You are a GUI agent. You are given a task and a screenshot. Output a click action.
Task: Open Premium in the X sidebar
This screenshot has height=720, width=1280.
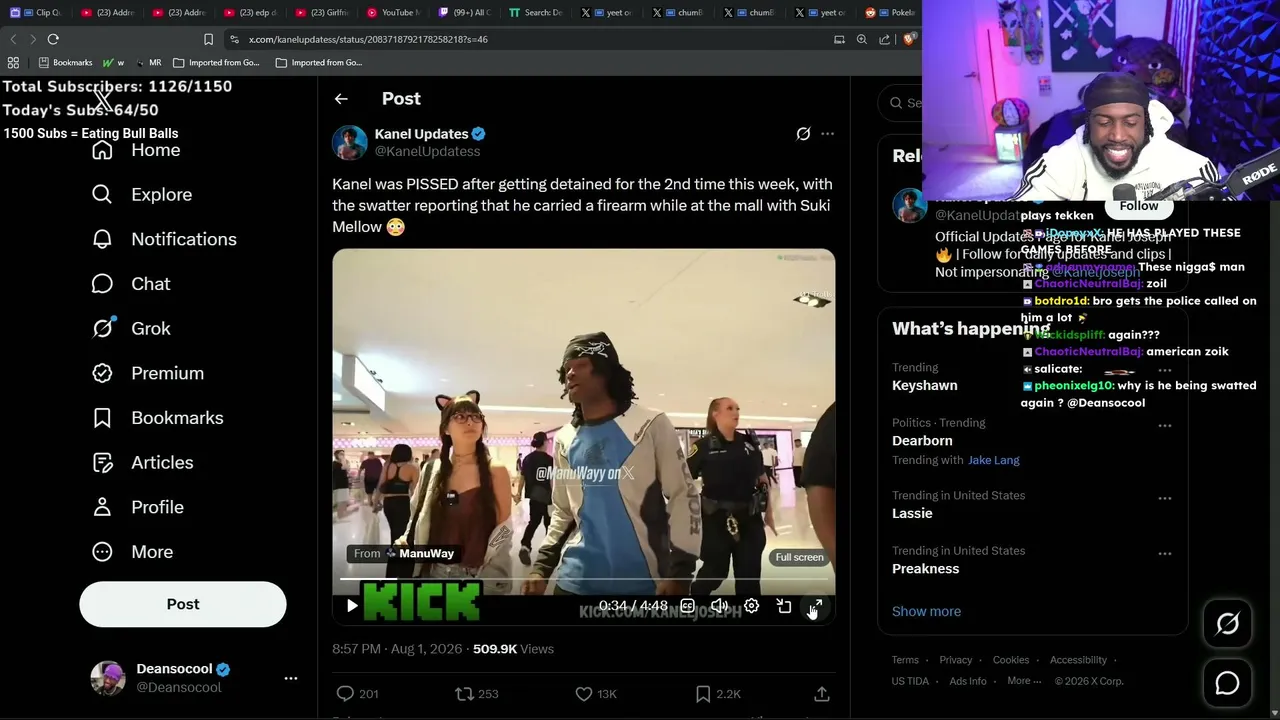(x=147, y=373)
